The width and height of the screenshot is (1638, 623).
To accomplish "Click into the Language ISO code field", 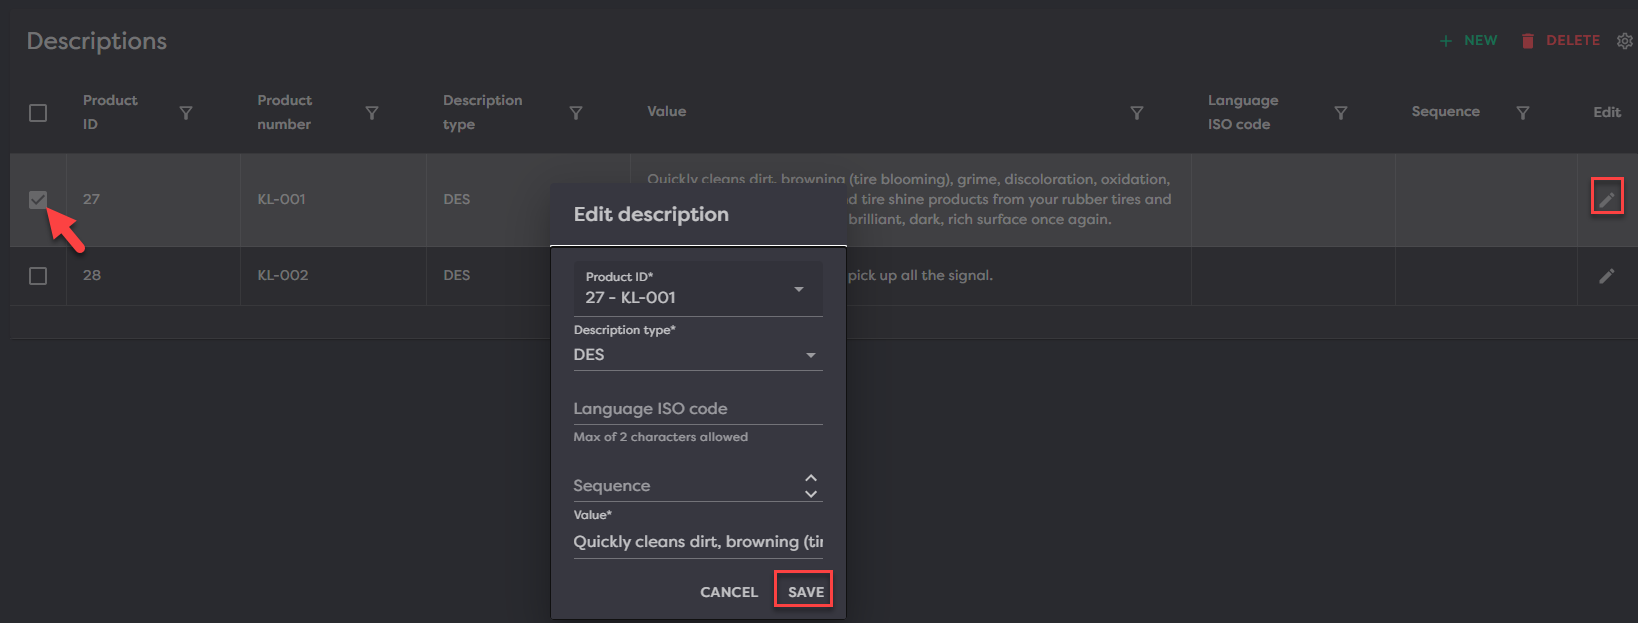I will [697, 409].
